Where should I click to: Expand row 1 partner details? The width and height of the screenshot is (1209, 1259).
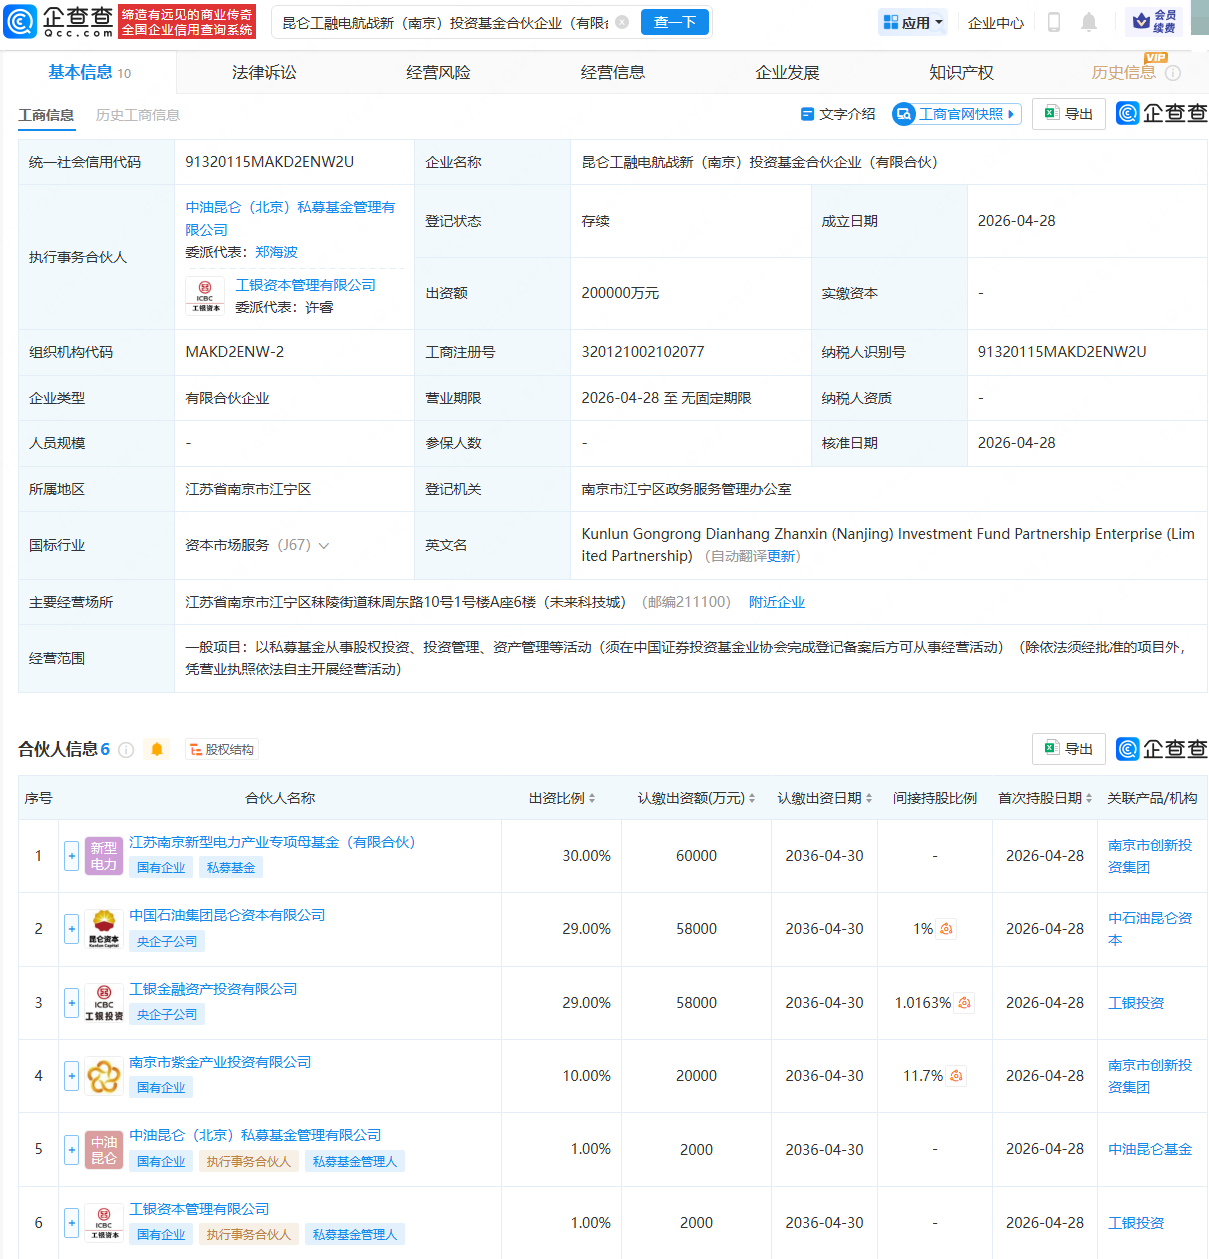[71, 856]
